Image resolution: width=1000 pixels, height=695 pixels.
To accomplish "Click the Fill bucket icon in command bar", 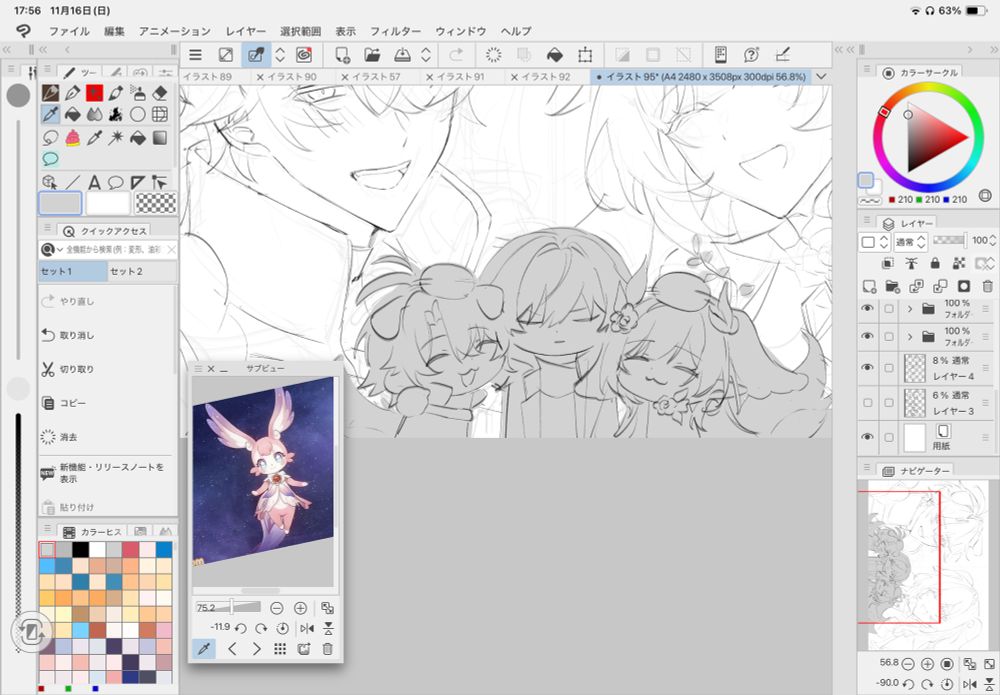I will pos(555,55).
